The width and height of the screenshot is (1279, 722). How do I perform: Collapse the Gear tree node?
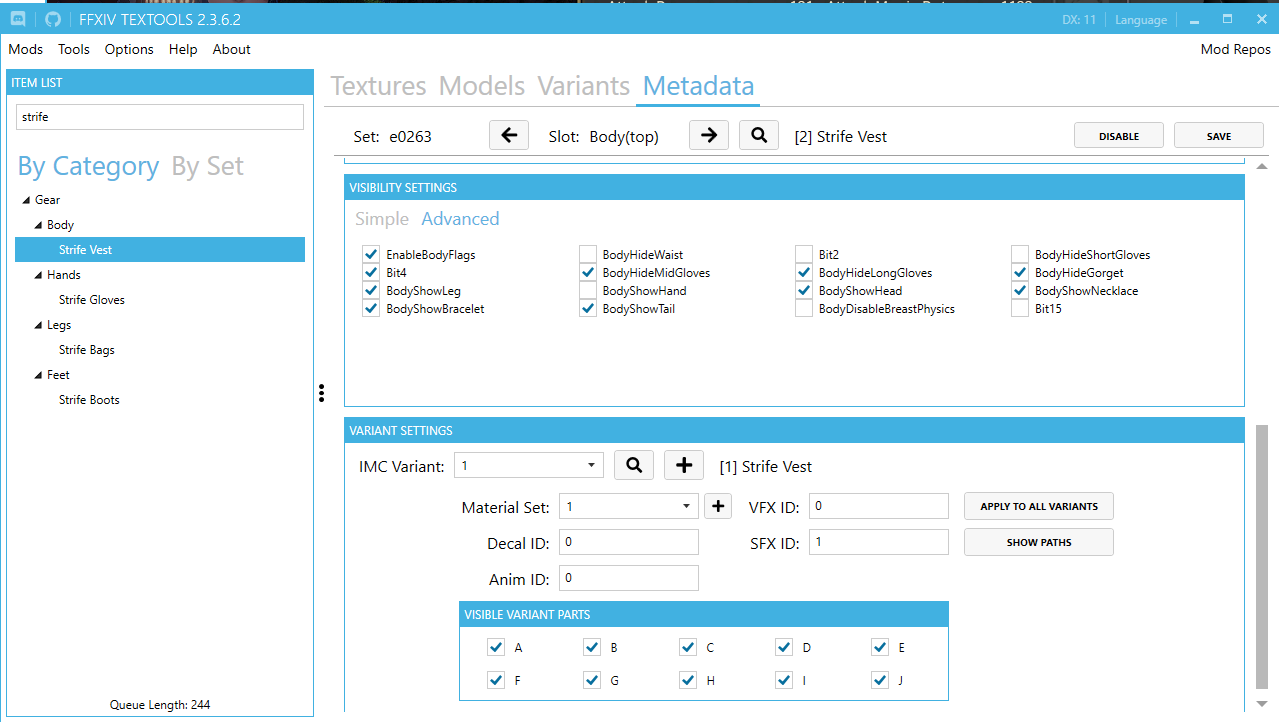[26, 200]
